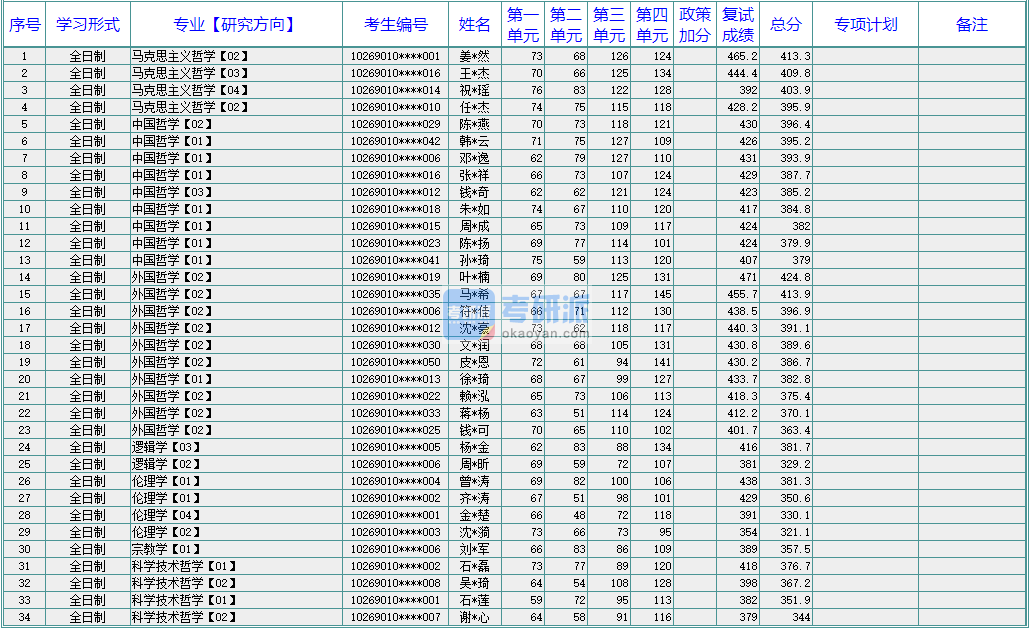This screenshot has width=1034, height=628.
Task: Select name 姜*然 in row 1
Action: (x=474, y=57)
